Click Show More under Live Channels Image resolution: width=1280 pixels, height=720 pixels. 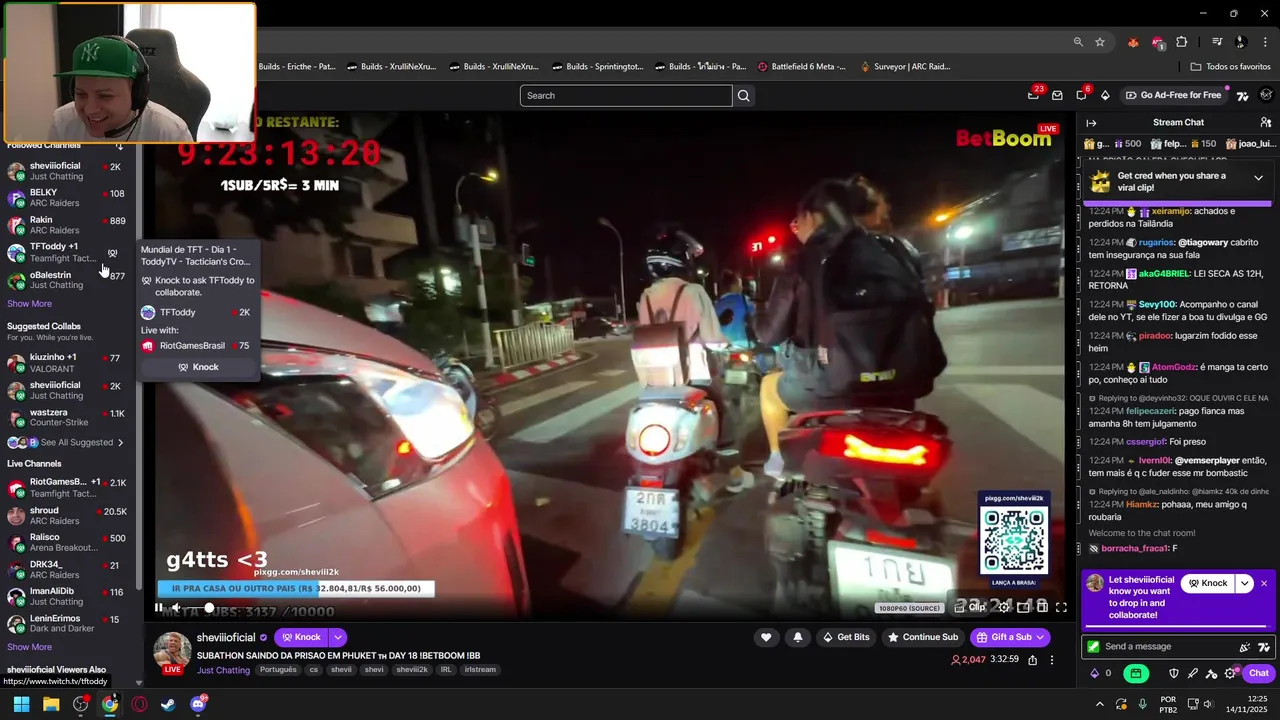tap(29, 647)
